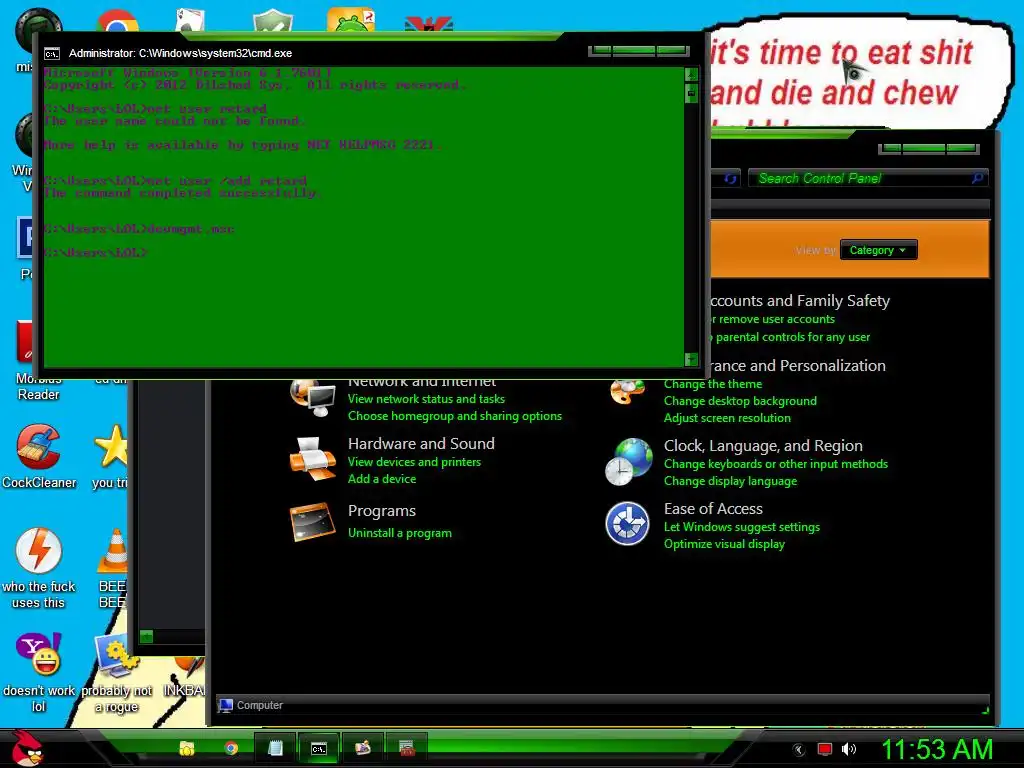This screenshot has height=768, width=1024.
Task: Click Let Windows suggest settings
Action: [x=741, y=527]
